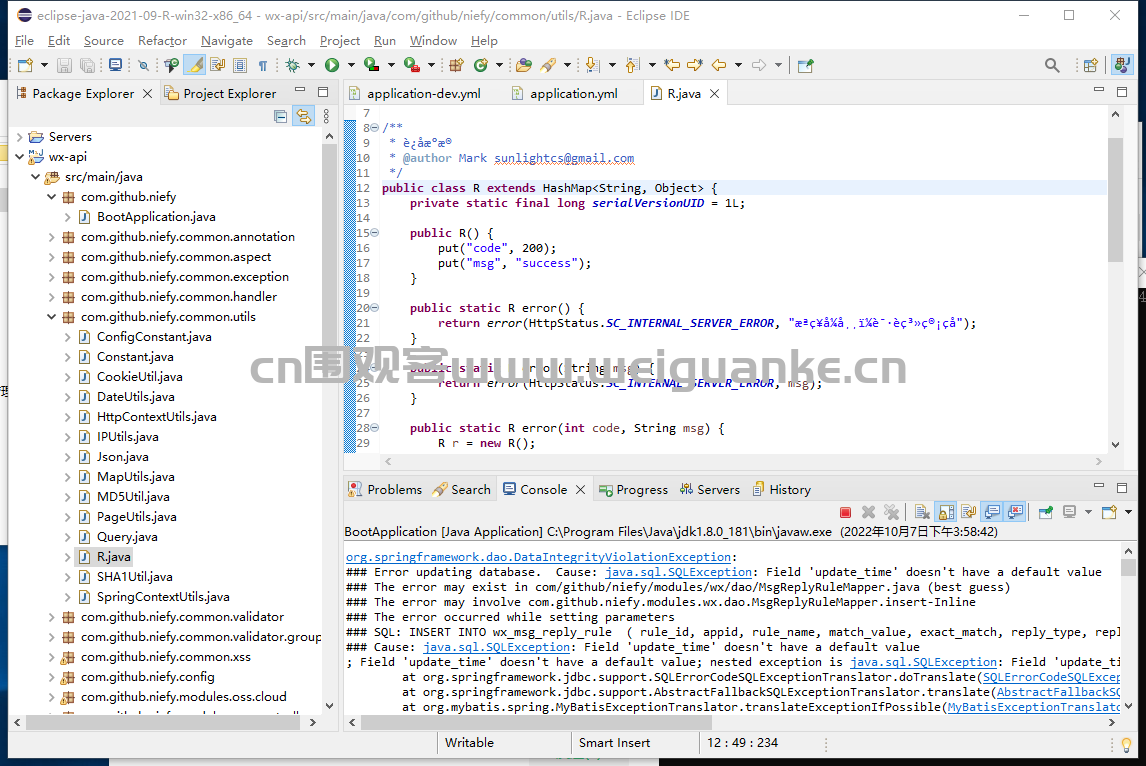Screen dimensions: 1146x766
Task: Click the Coverage run icon
Action: [371, 66]
